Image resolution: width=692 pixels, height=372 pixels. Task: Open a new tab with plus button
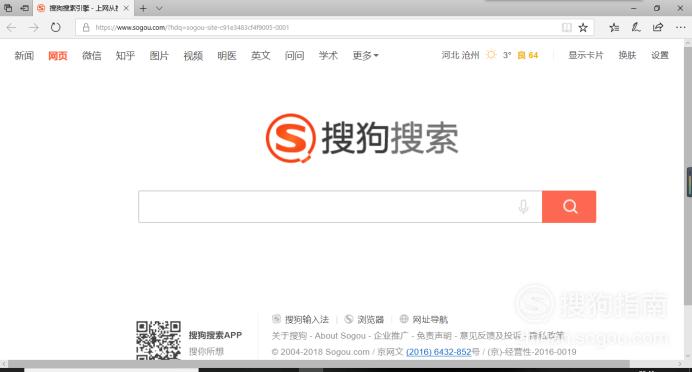point(143,8)
